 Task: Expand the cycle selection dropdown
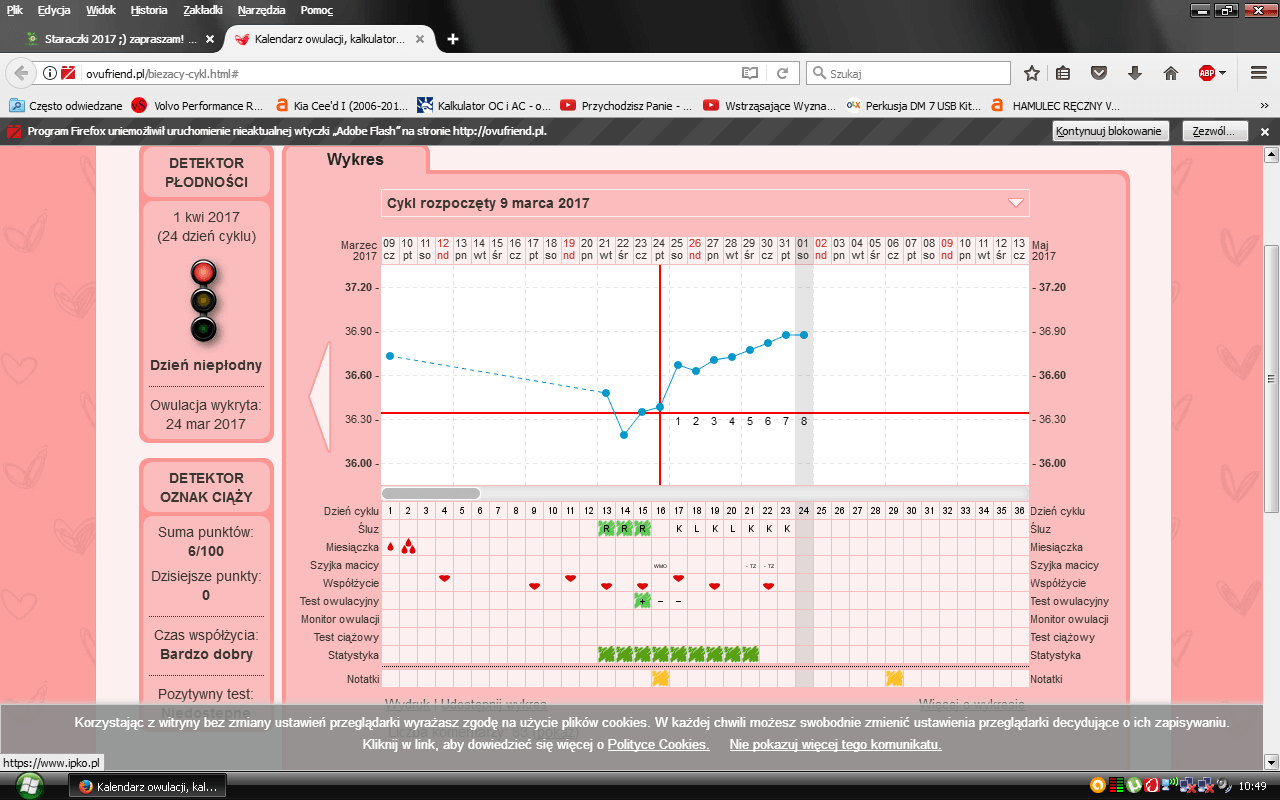coord(1016,203)
